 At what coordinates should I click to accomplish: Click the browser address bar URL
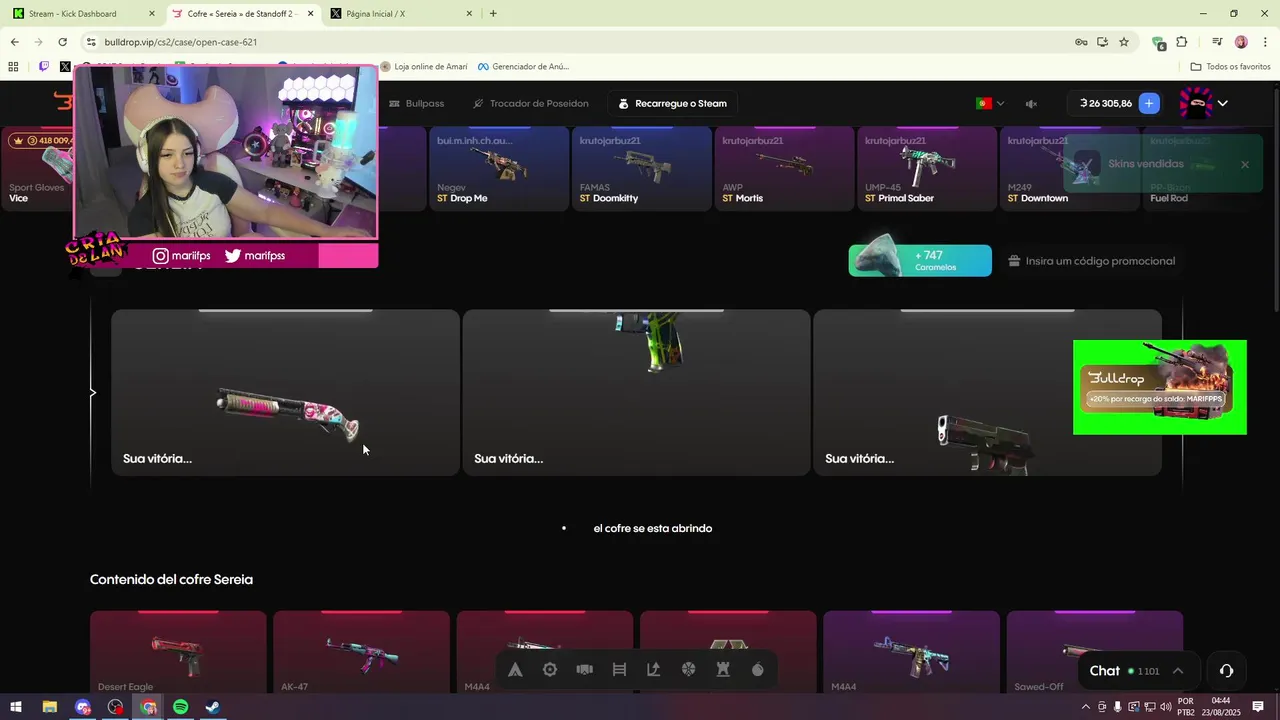pyautogui.click(x=180, y=42)
